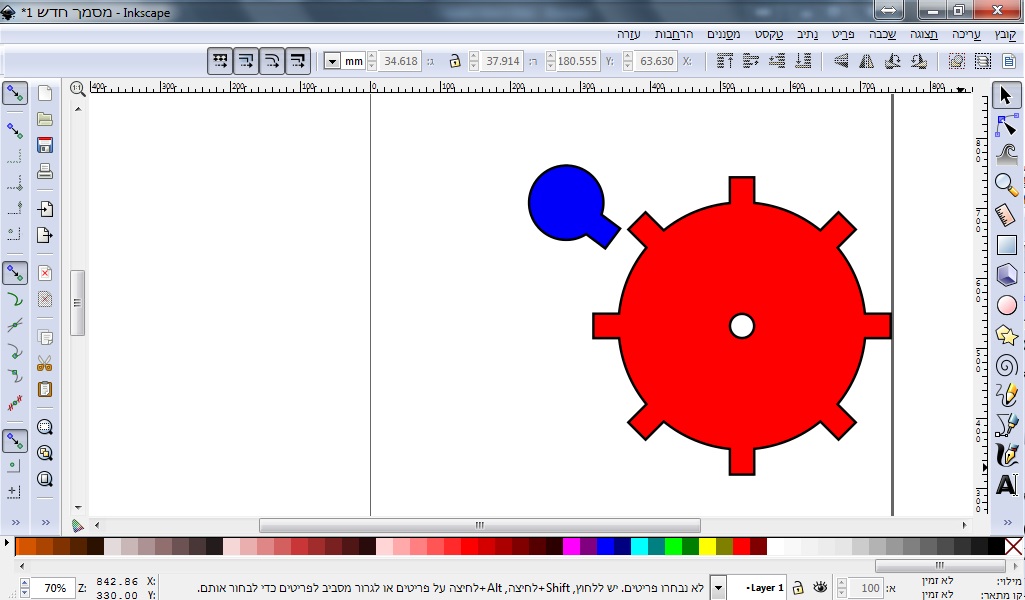Select the Star and polygon tool

click(1006, 335)
